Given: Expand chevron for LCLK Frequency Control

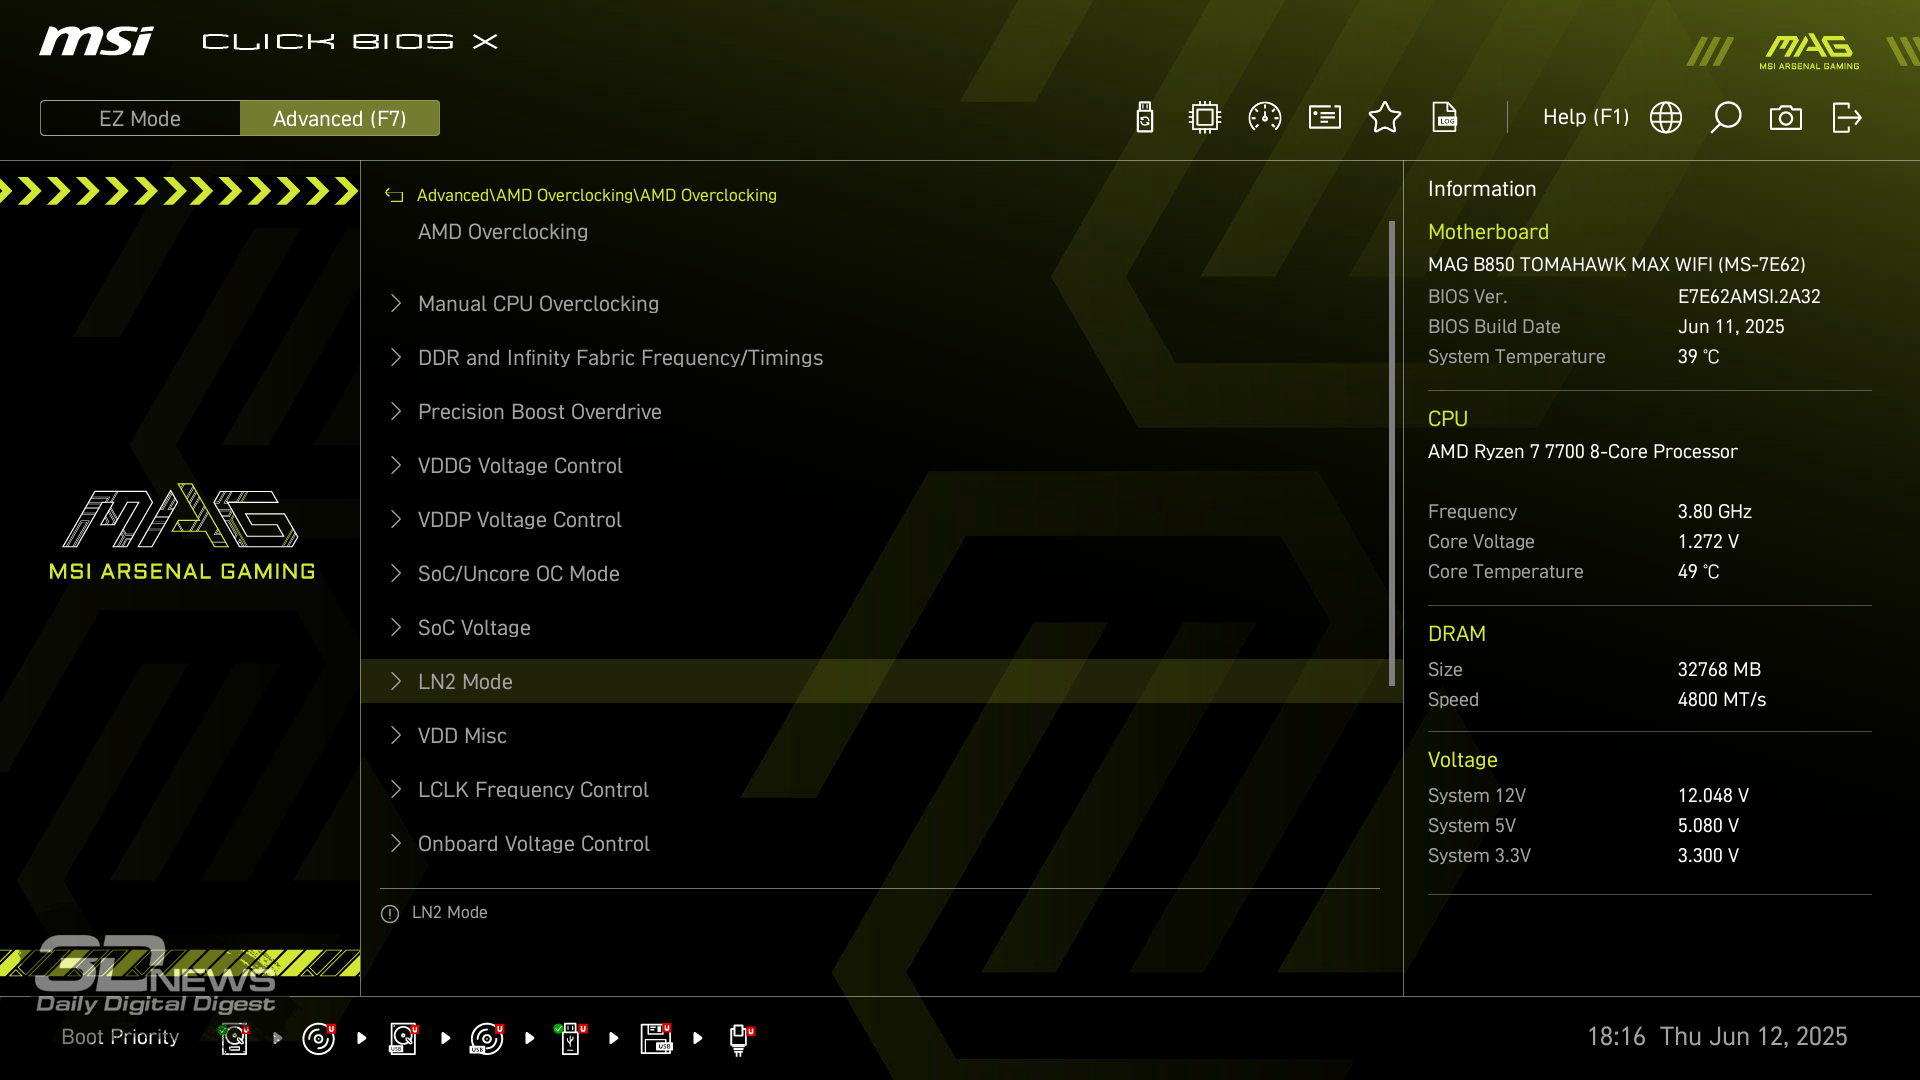Looking at the screenshot, I should click(x=396, y=789).
